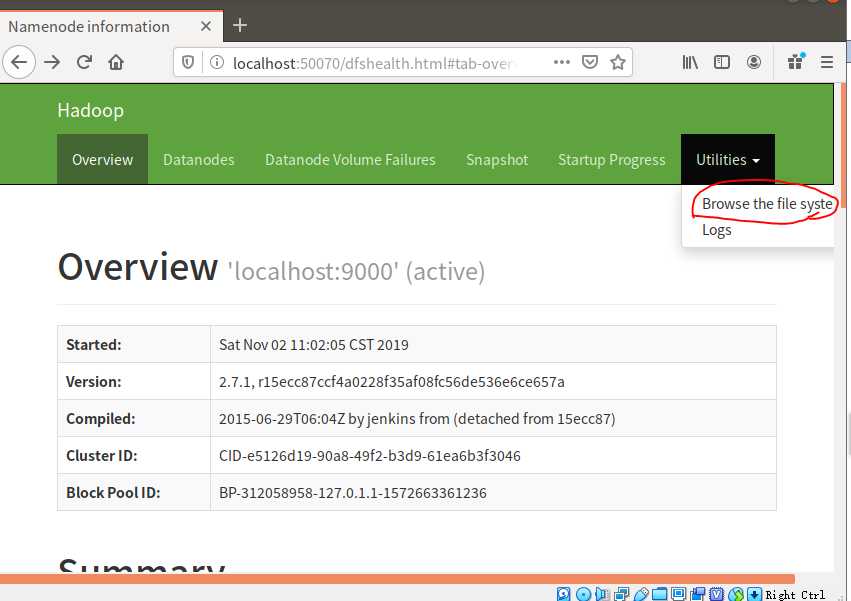Select the Namenode information browser tab
The image size is (851, 601).
pyautogui.click(x=111, y=26)
